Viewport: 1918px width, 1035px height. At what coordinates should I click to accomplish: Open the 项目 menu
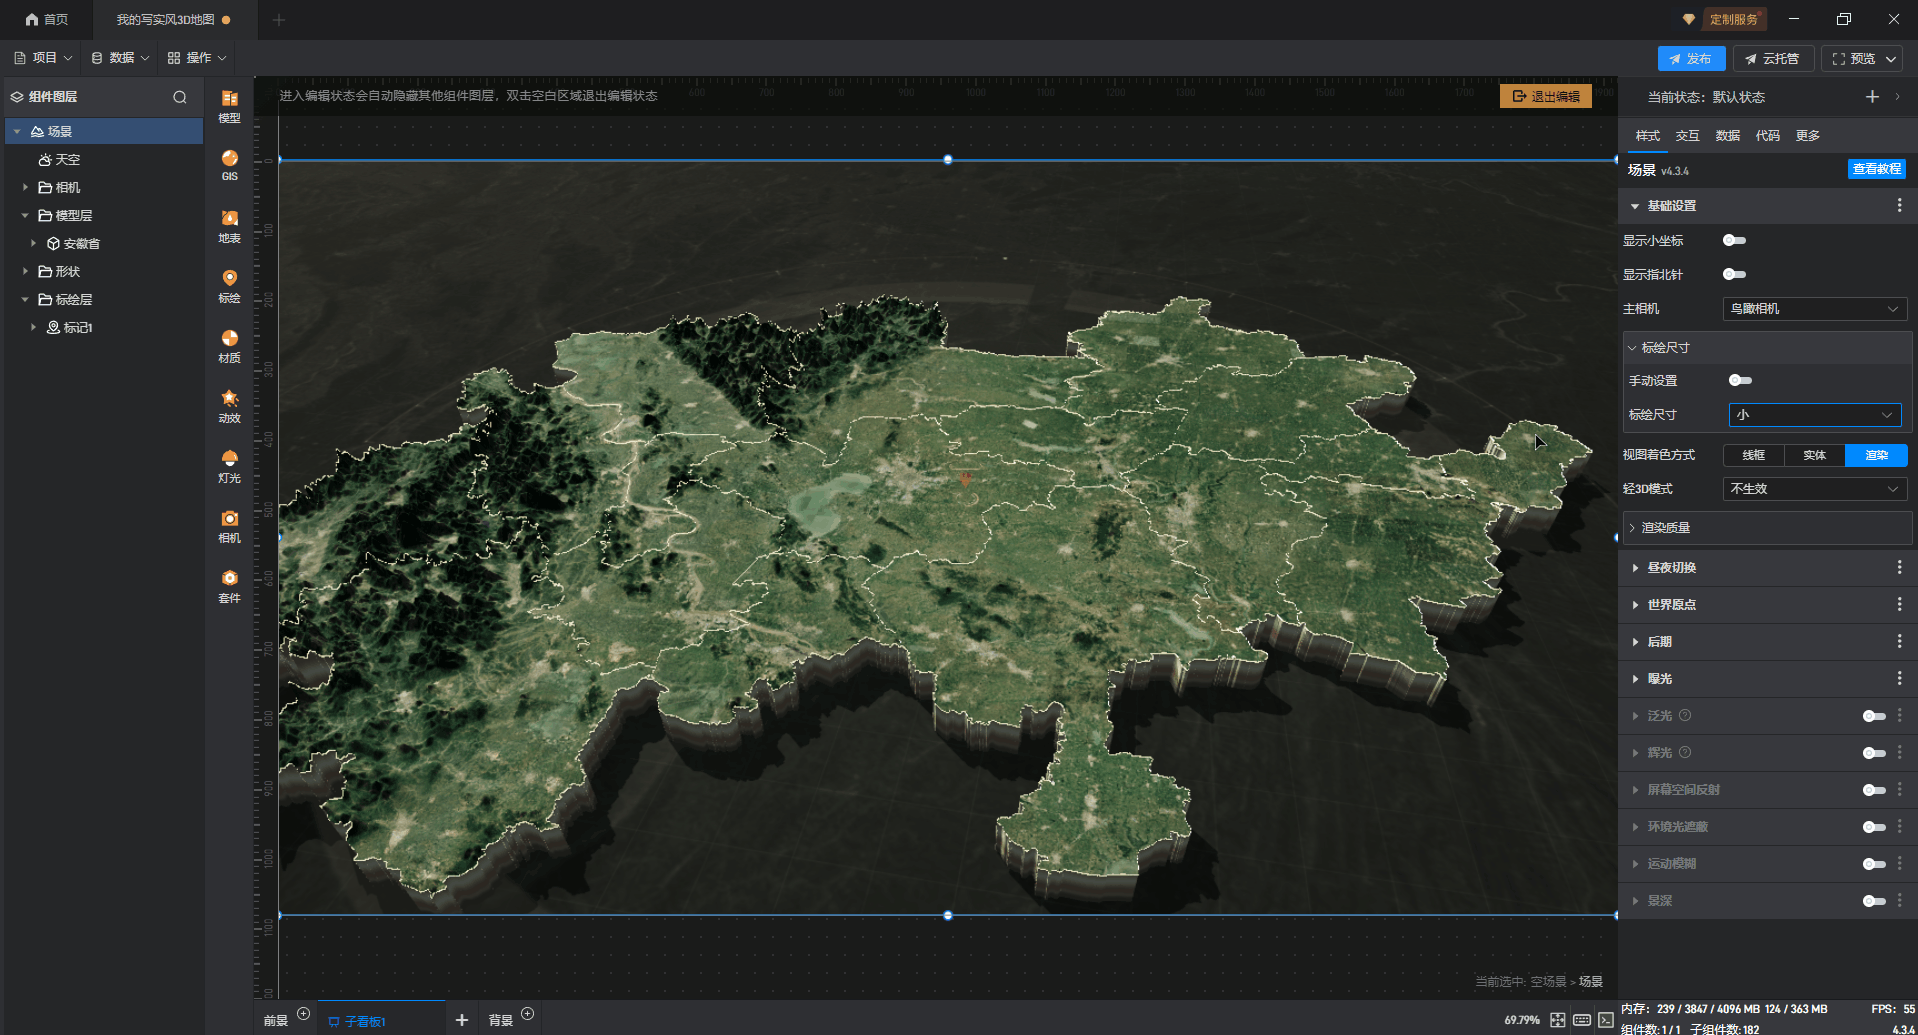click(x=43, y=58)
